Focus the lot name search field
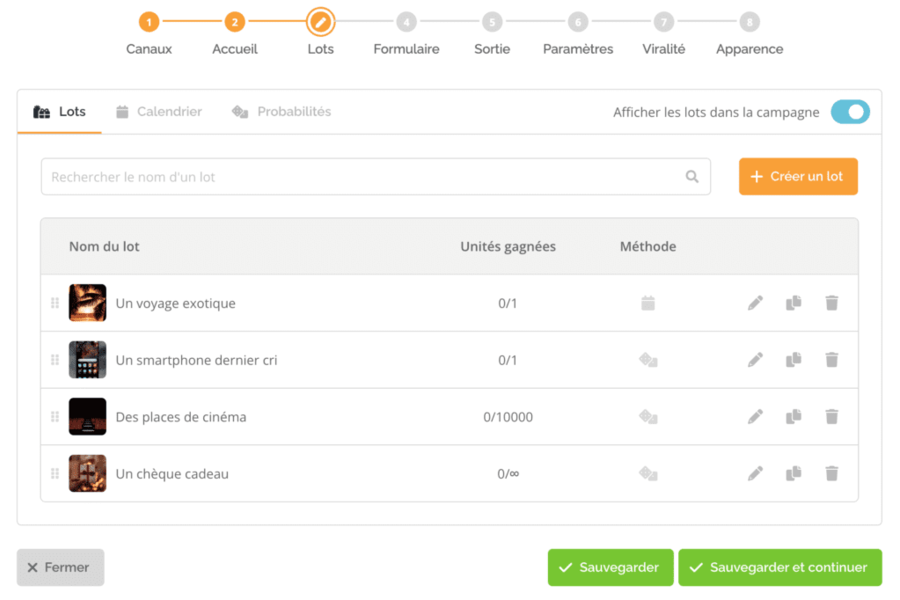 (375, 176)
